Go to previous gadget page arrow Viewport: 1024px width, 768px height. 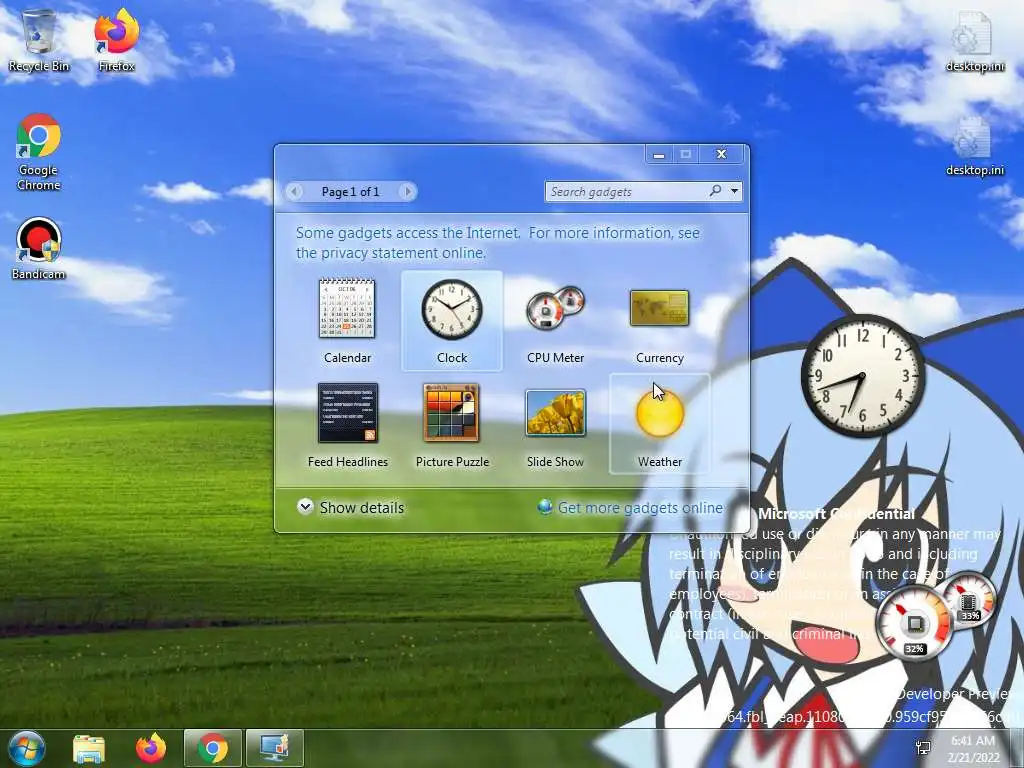point(295,191)
